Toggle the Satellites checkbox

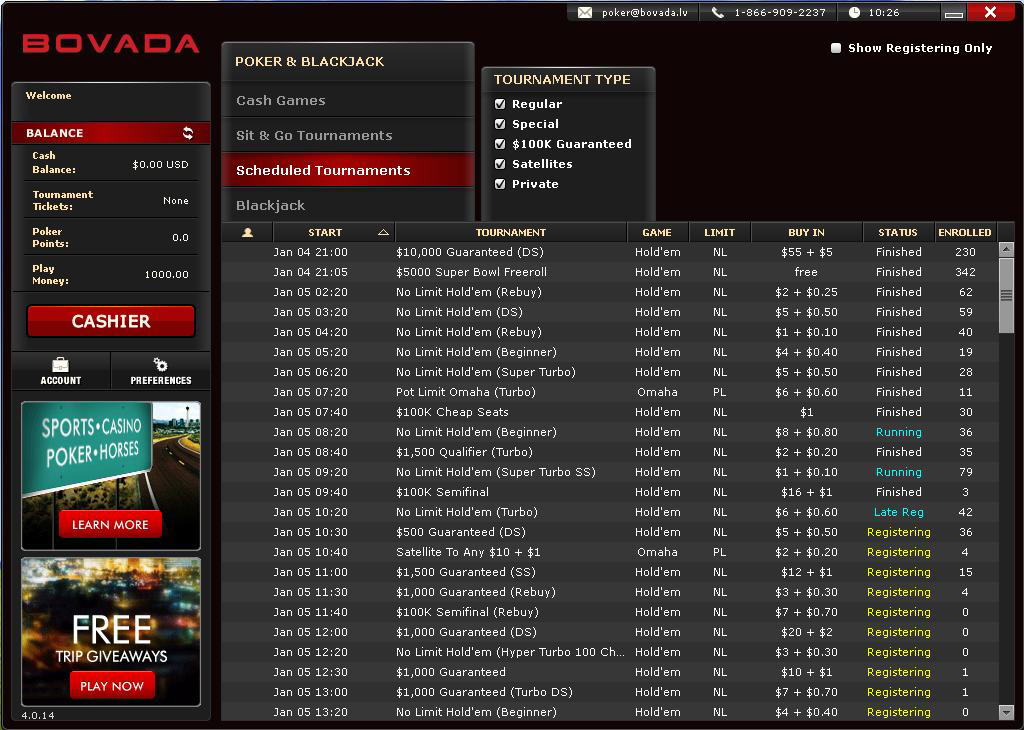pyautogui.click(x=500, y=164)
